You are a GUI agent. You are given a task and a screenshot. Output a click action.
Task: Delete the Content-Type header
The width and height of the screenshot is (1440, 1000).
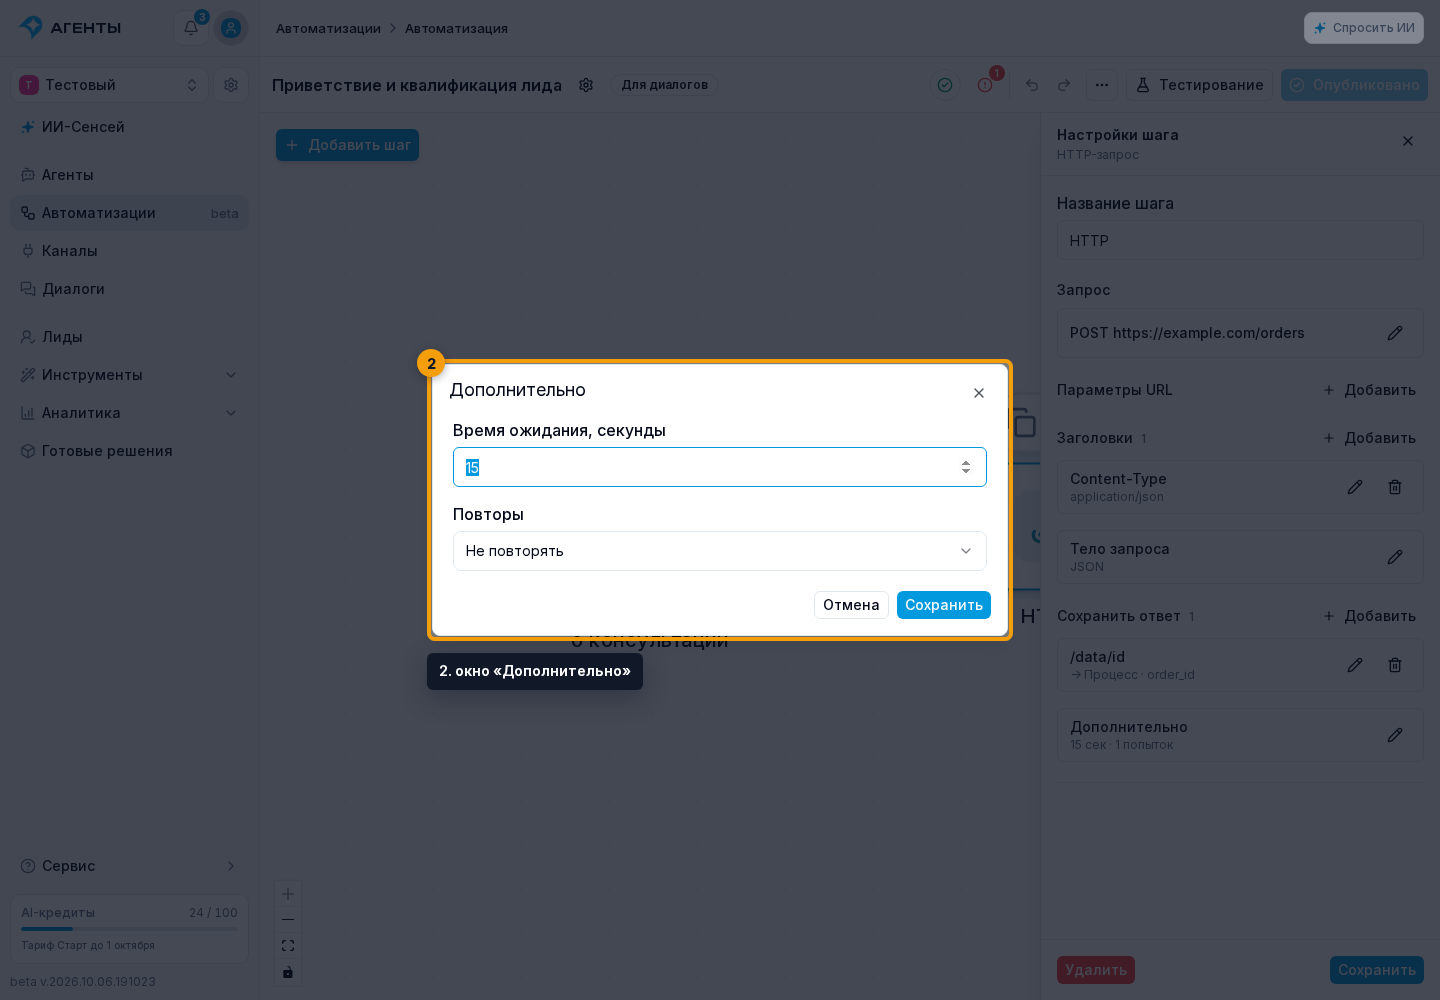click(1395, 487)
